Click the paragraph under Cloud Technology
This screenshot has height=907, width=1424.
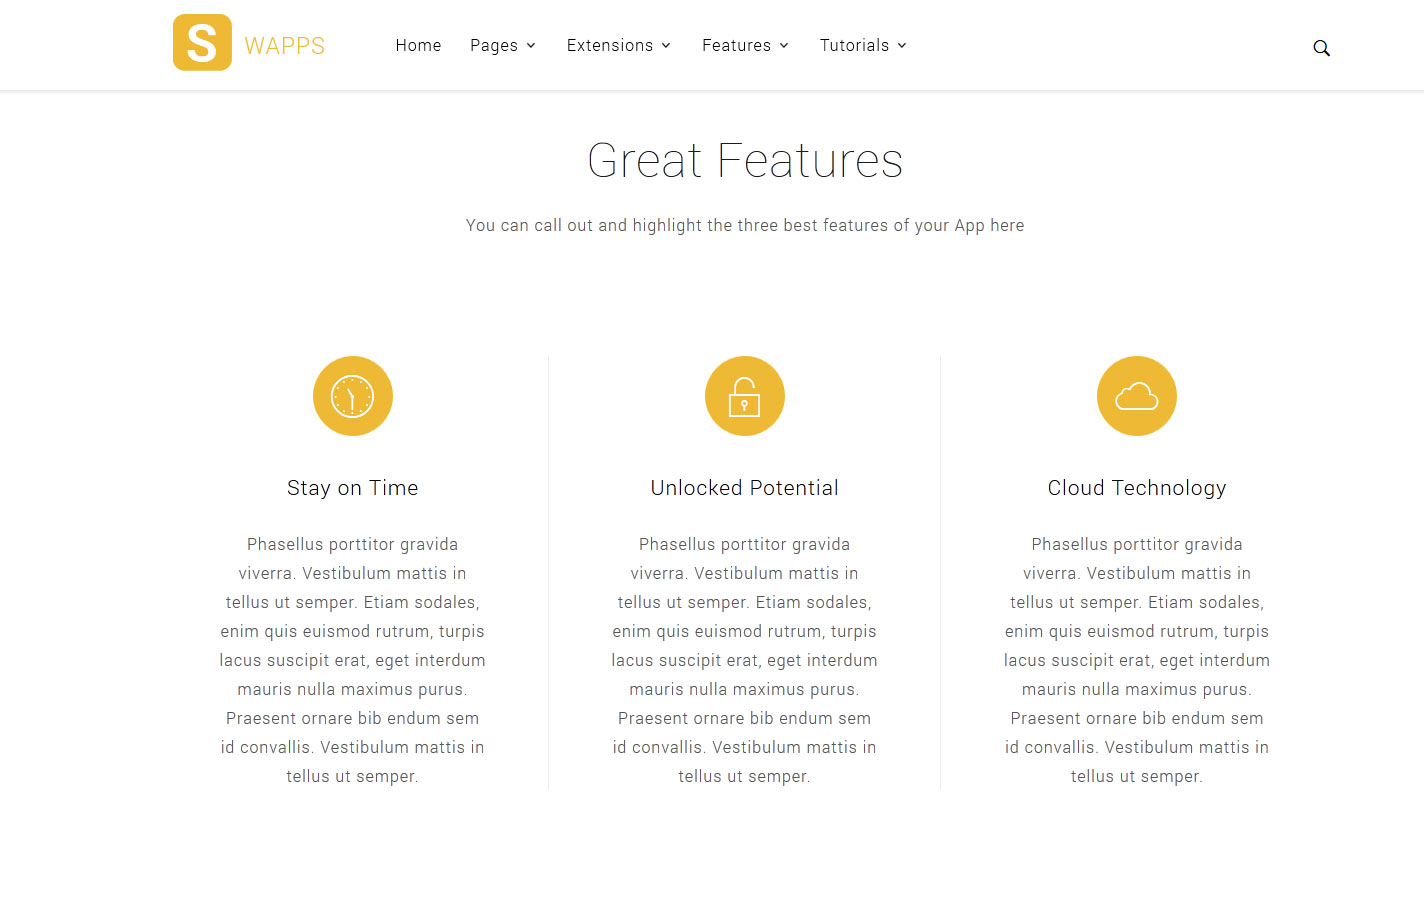[1137, 660]
